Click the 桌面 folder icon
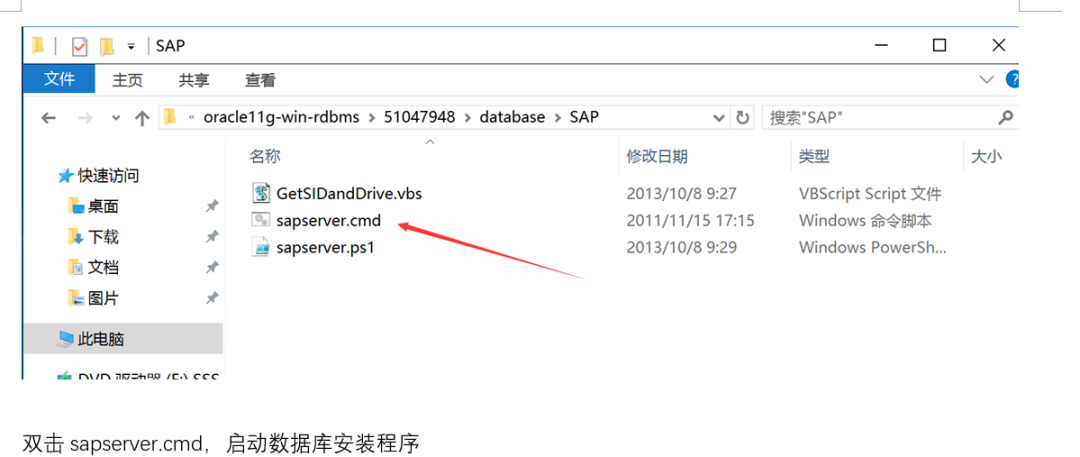The height and width of the screenshot is (457, 1080). 76,205
